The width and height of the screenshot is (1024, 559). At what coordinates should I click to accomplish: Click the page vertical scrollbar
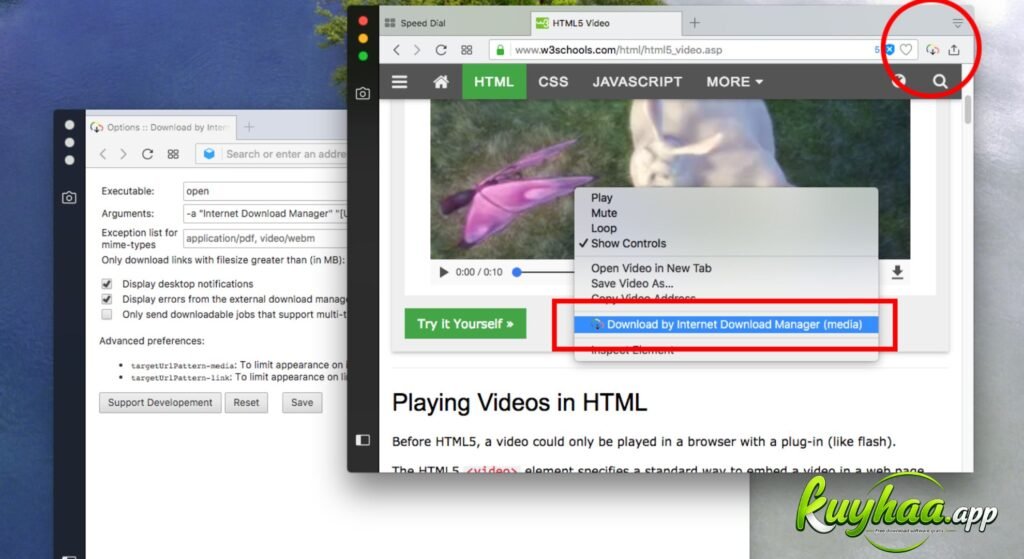[967, 109]
